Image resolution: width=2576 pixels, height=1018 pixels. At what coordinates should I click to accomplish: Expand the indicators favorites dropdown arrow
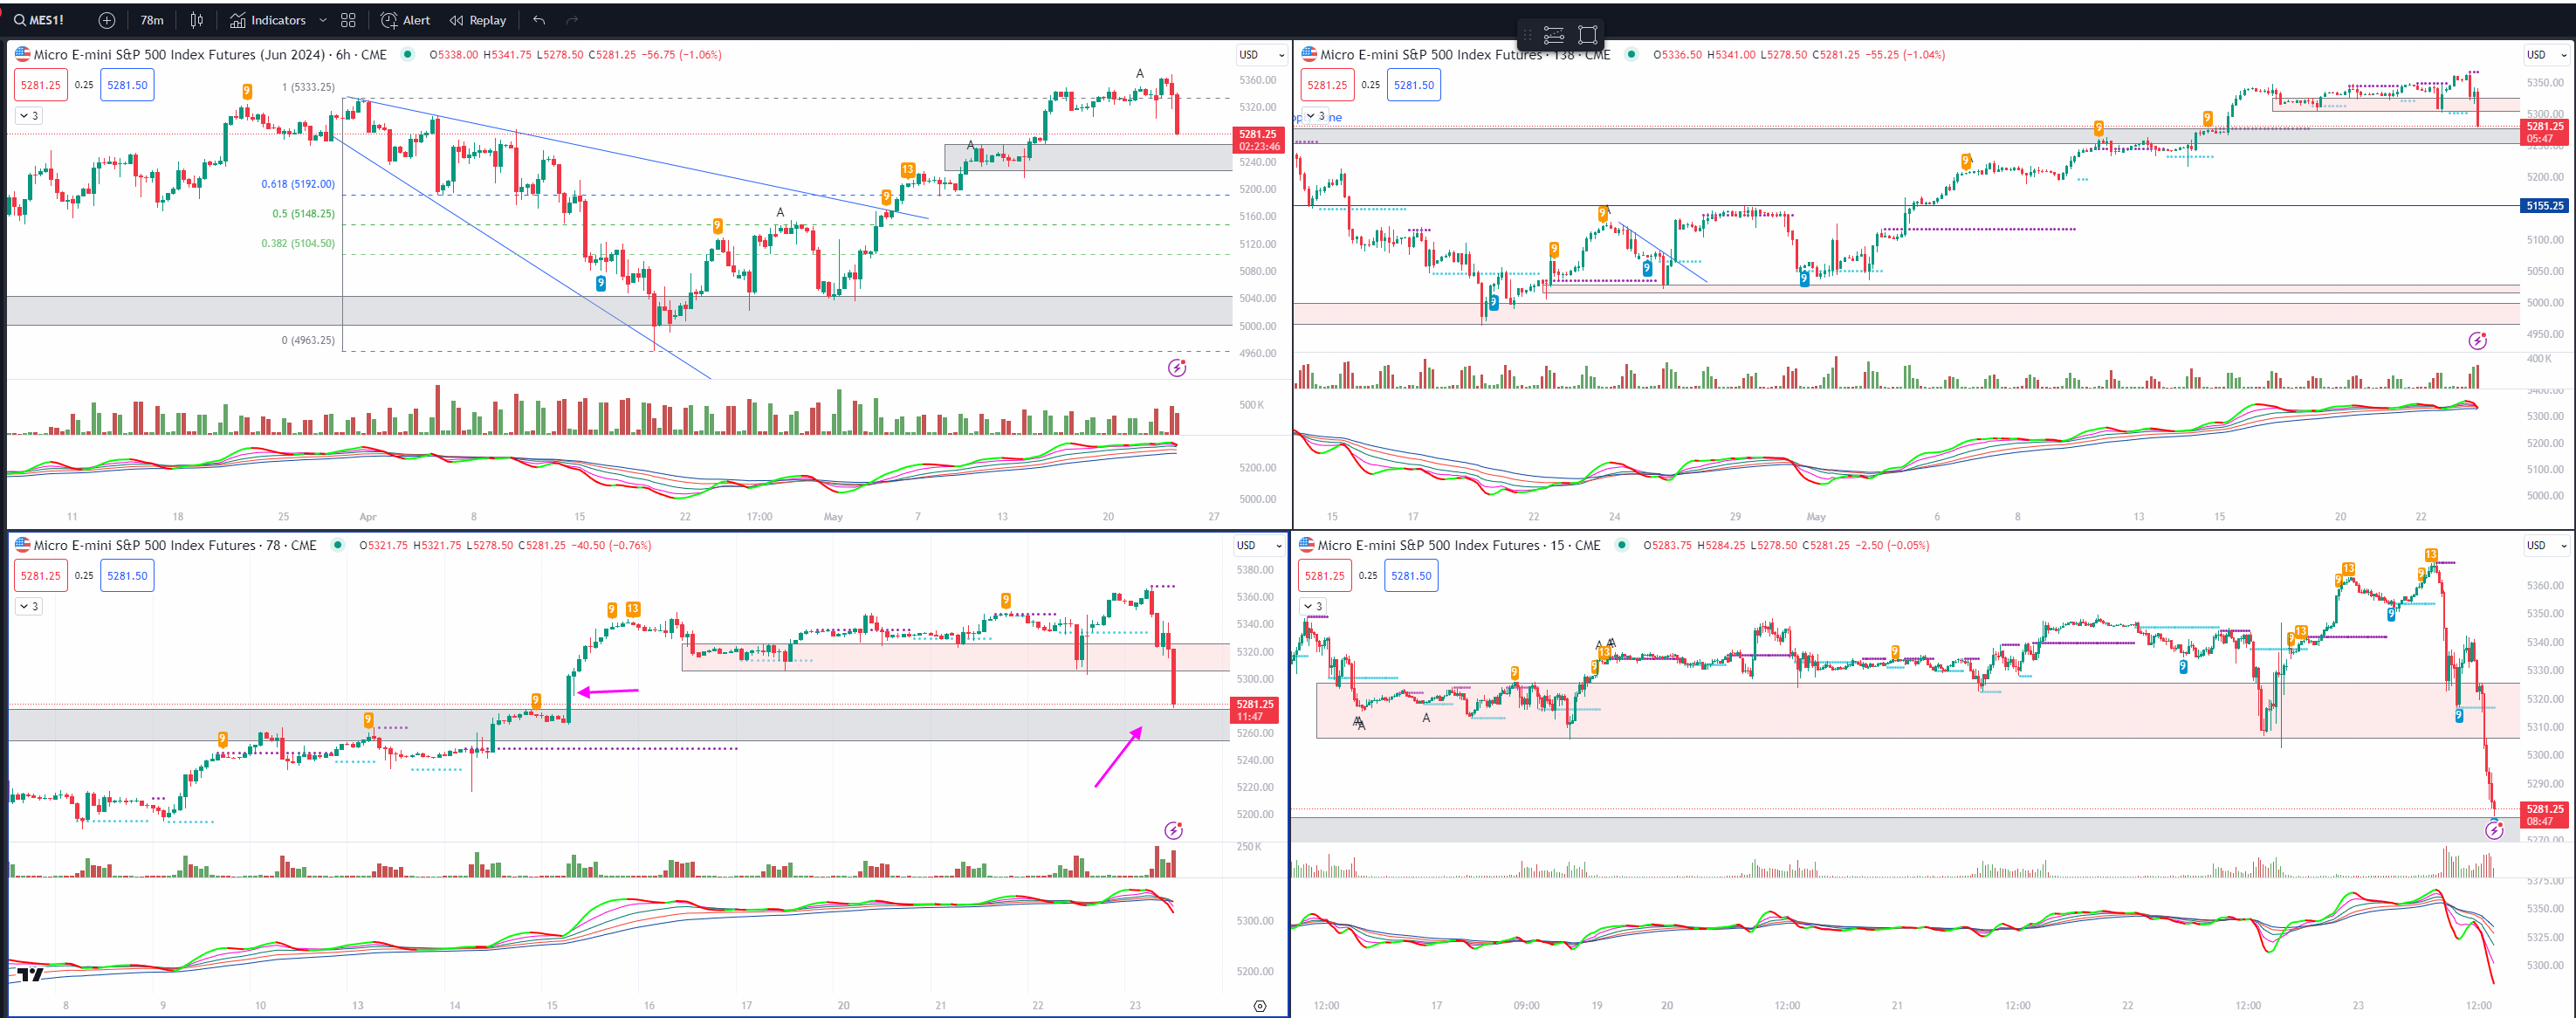tap(322, 20)
